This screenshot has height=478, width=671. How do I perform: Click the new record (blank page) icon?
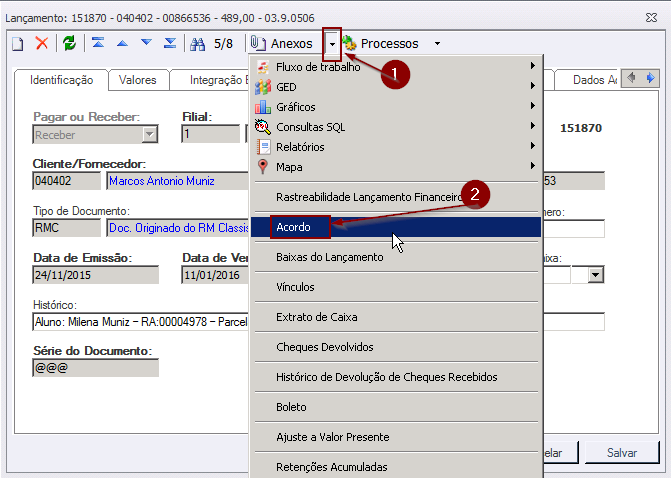coord(17,43)
